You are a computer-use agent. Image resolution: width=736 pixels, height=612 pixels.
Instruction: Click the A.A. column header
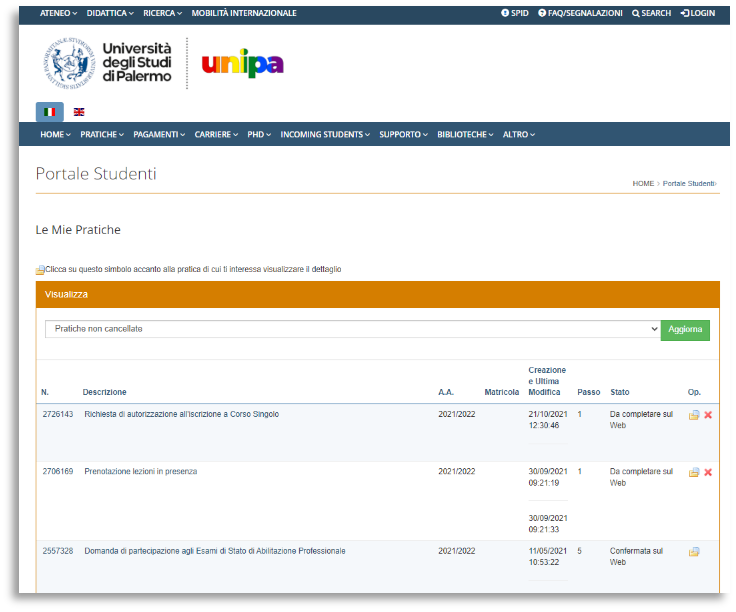[x=446, y=392]
